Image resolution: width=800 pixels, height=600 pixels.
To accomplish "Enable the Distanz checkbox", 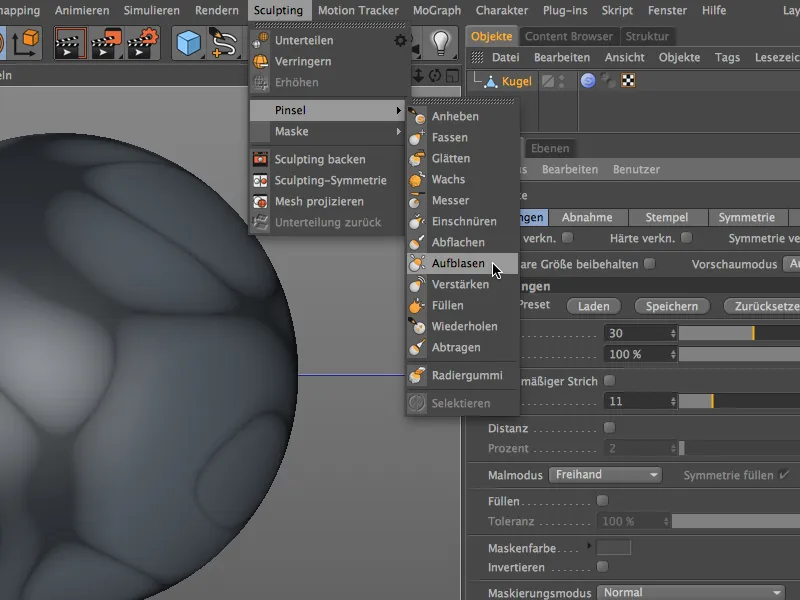I will 609,428.
